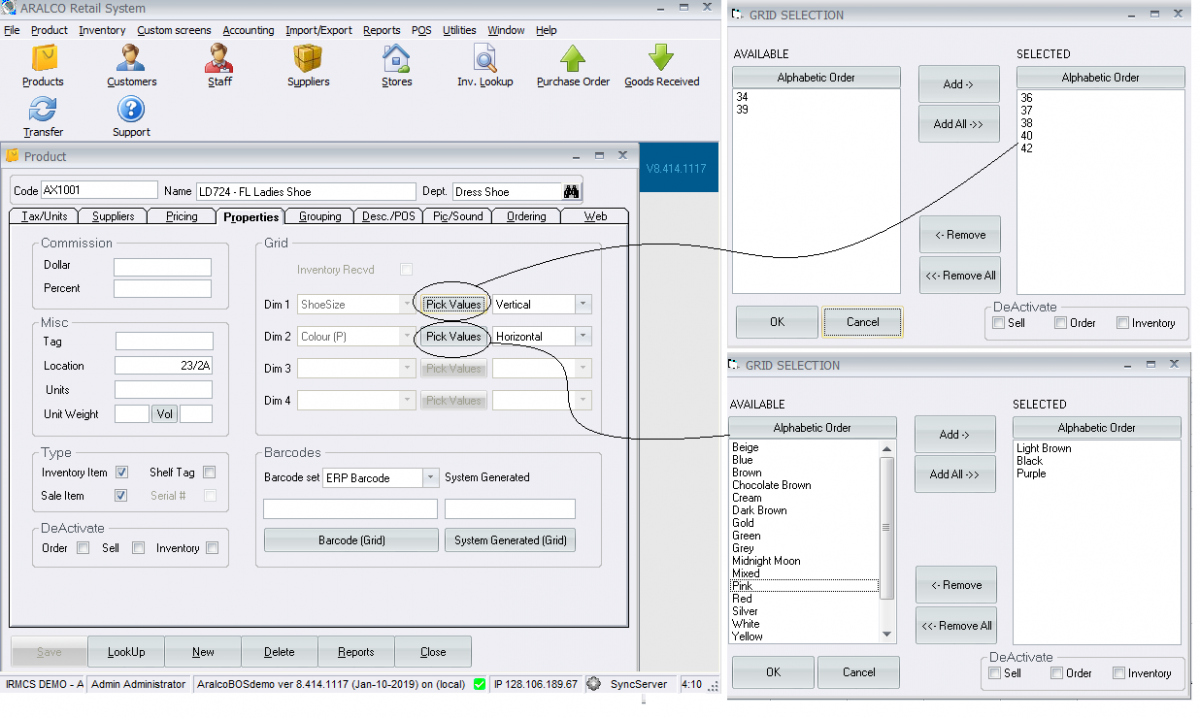Screen dimensions: 1200x718
Task: Click the New button in Product window
Action: coord(203,652)
